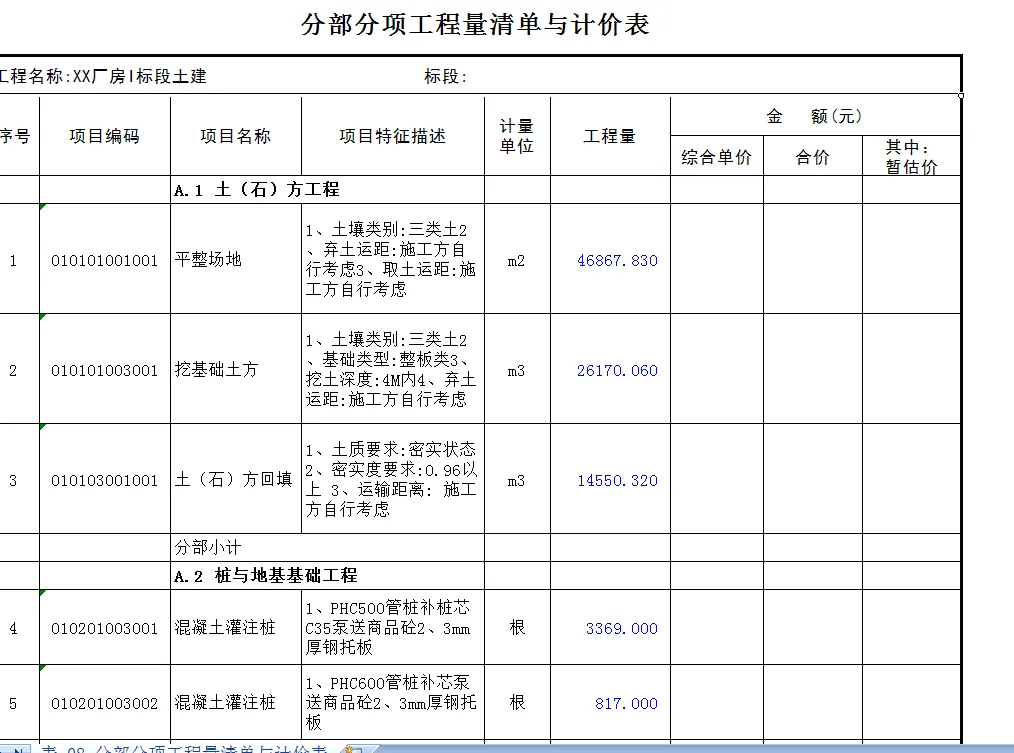1014x753 pixels.
Task: Select the 计量单位 column header
Action: click(517, 136)
